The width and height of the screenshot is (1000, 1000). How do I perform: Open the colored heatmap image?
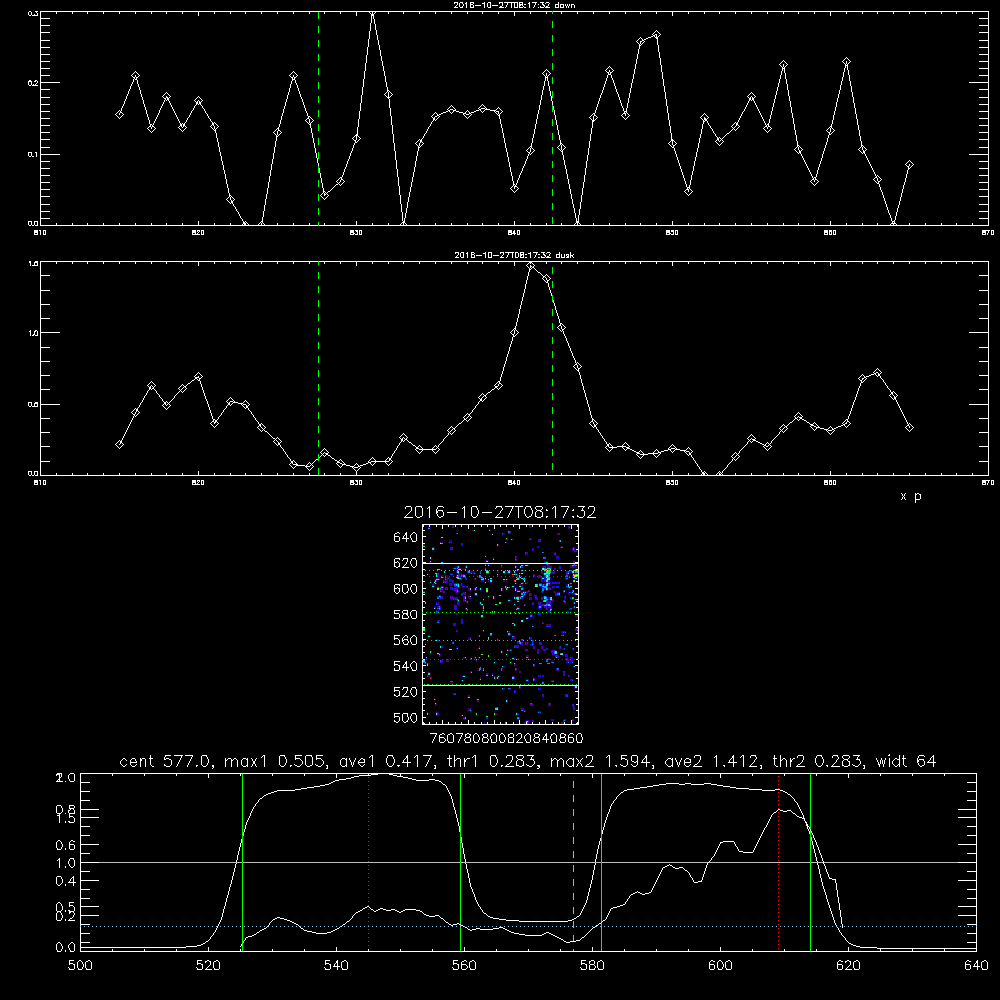tap(501, 624)
